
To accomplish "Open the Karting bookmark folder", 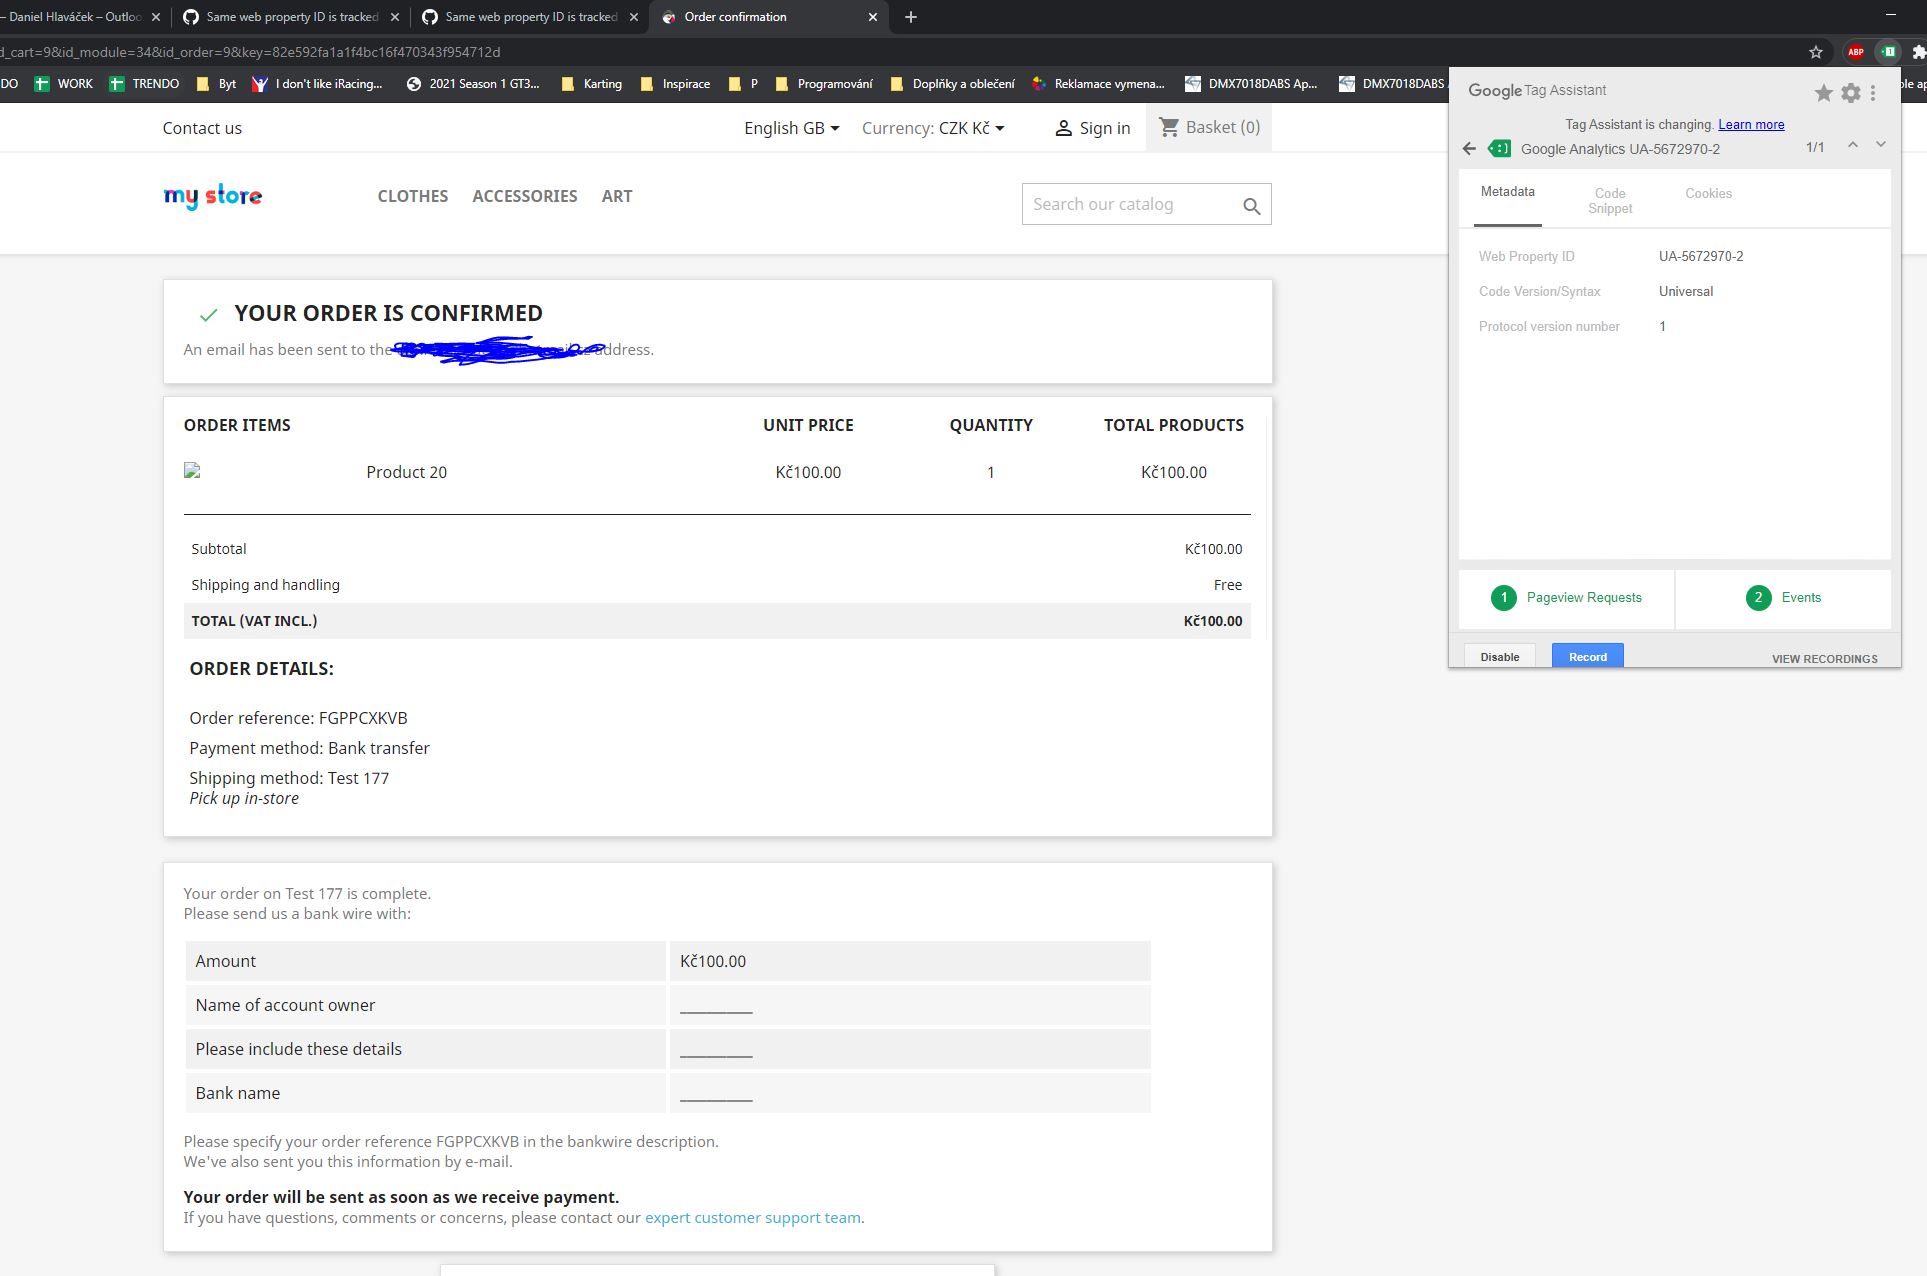I will click(592, 84).
